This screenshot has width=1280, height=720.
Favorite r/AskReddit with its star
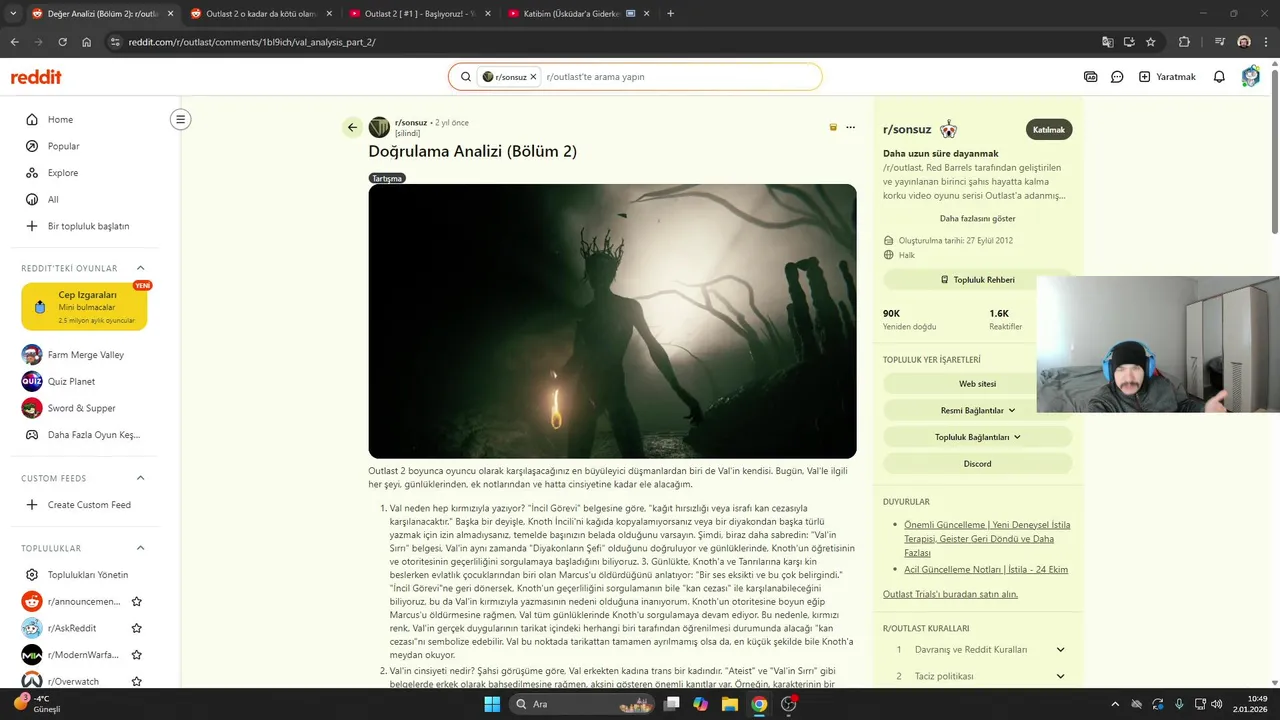[137, 628]
